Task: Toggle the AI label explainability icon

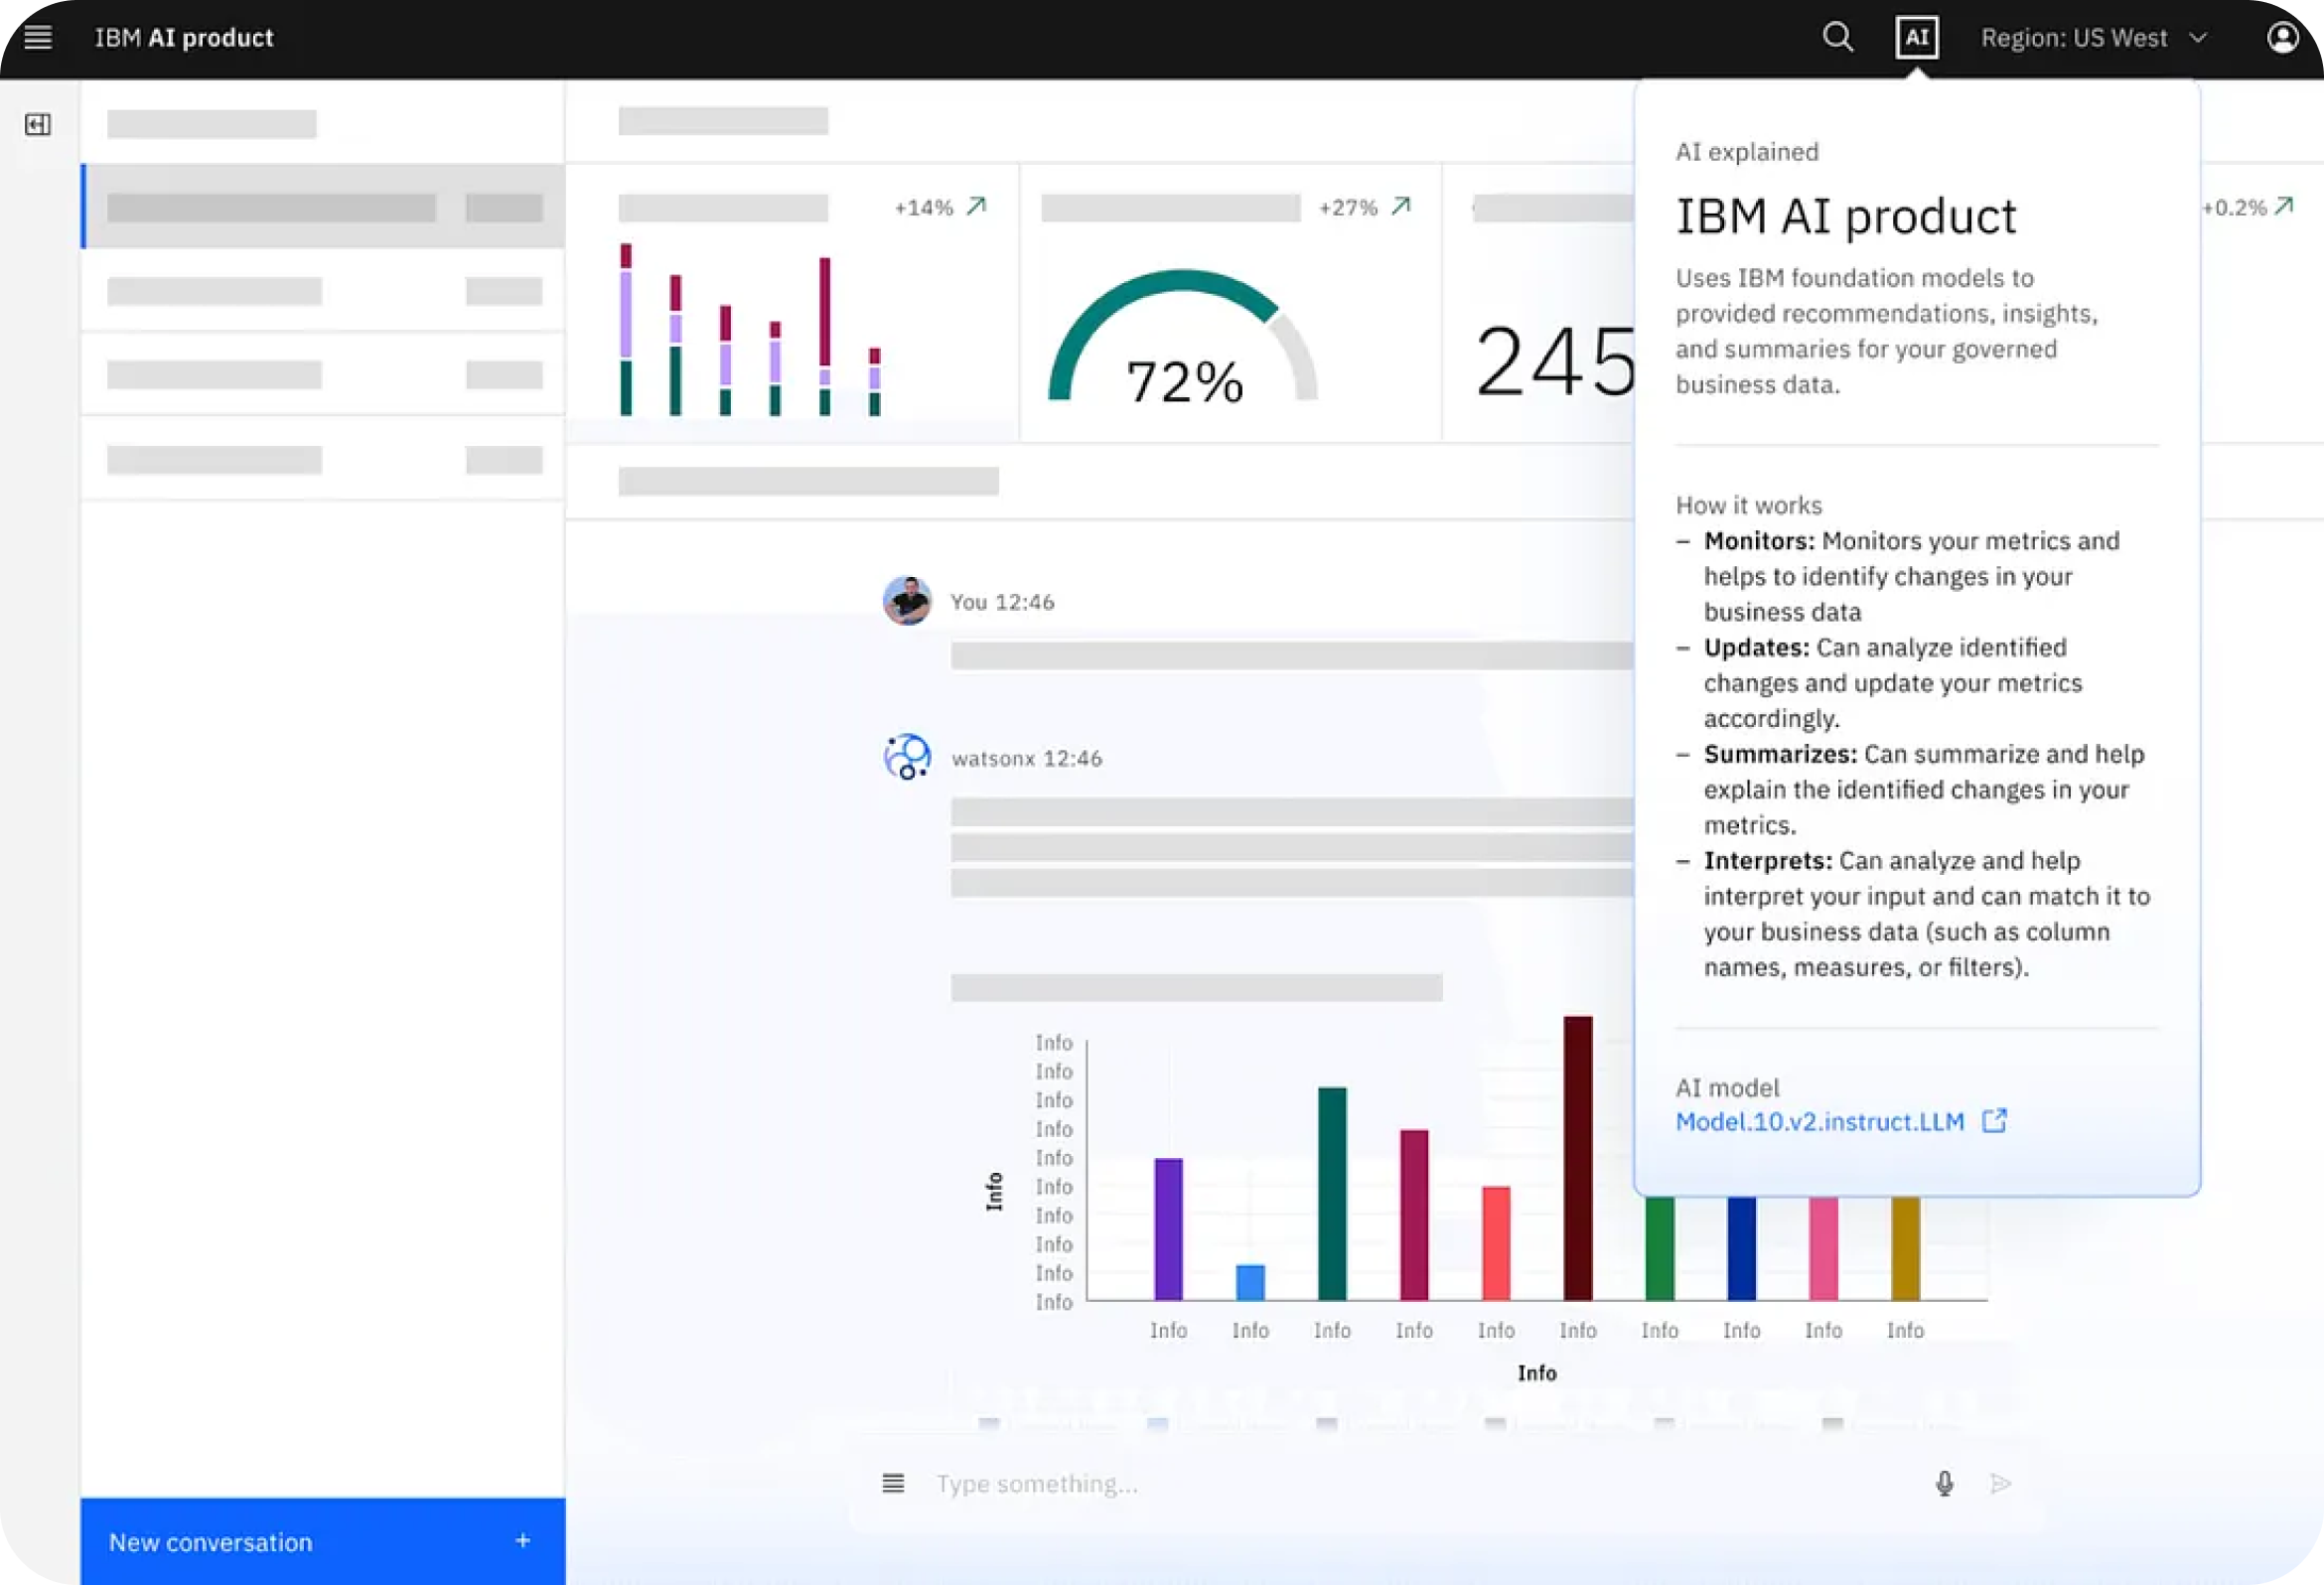Action: 1916,38
